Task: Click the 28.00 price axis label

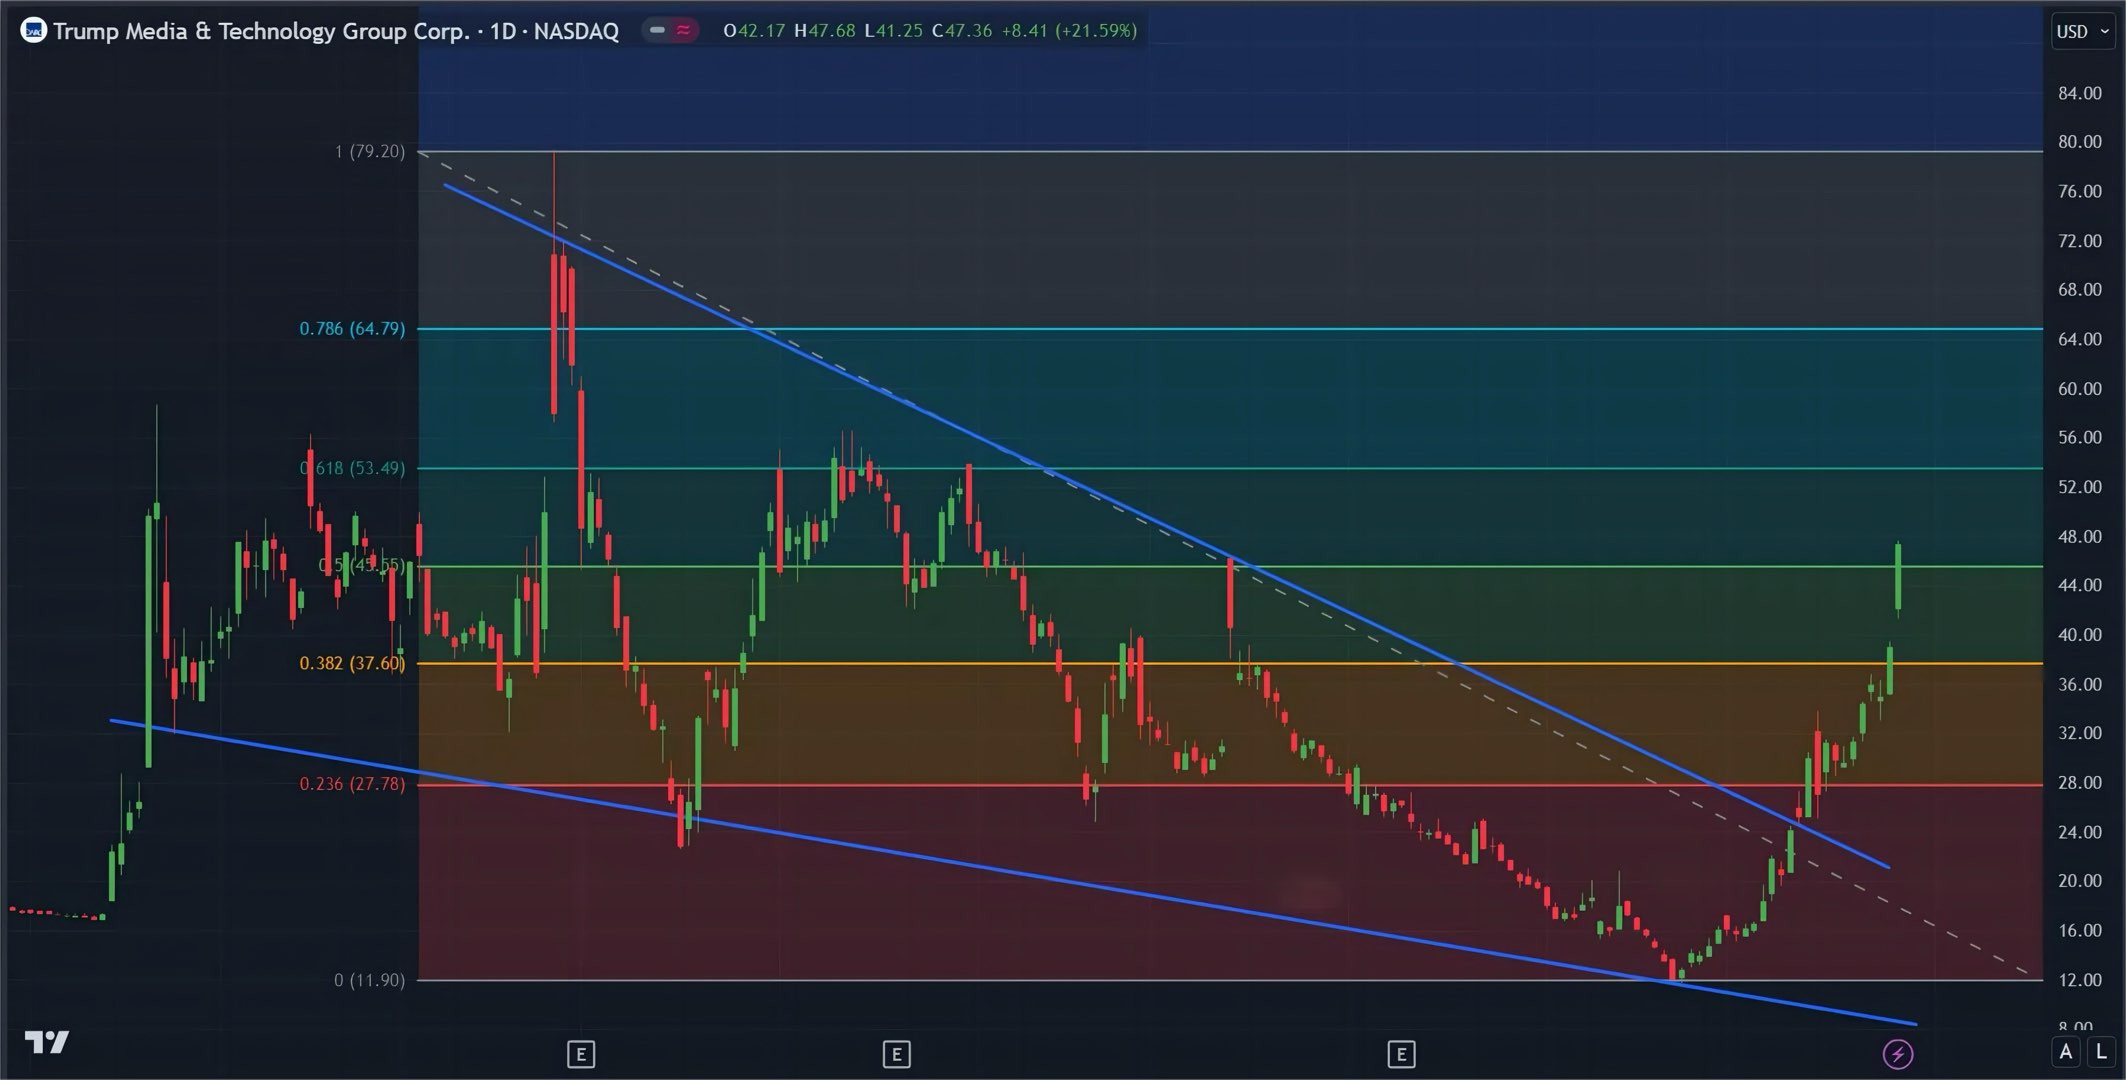Action: [2080, 782]
